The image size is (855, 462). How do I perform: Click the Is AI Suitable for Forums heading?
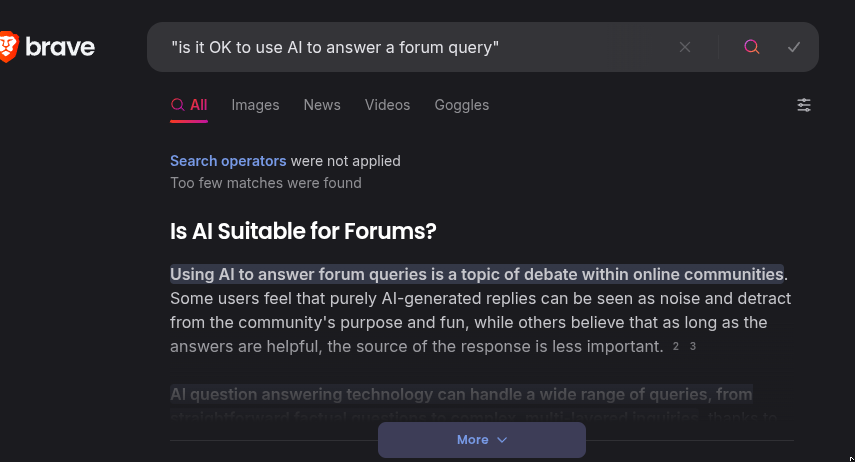click(303, 231)
